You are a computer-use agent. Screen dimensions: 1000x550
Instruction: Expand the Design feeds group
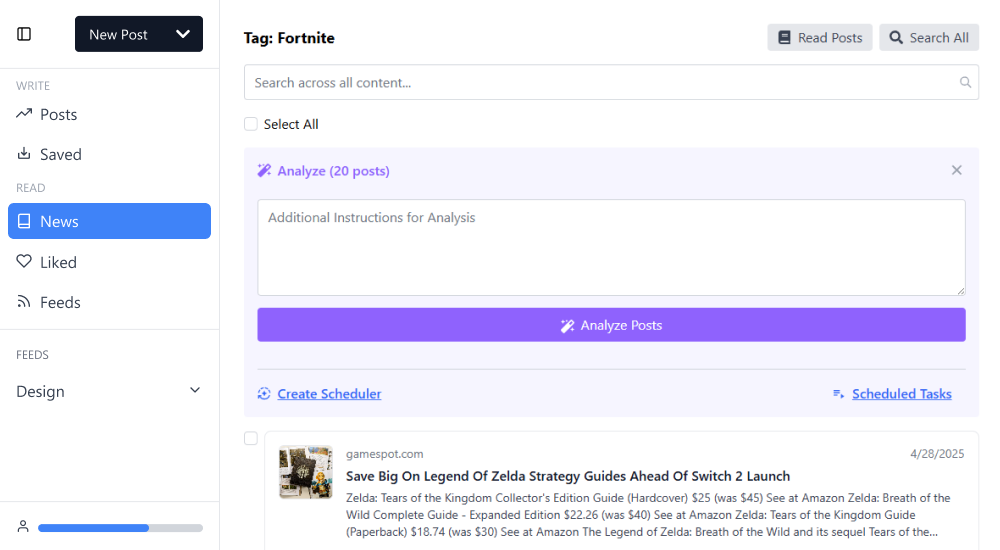point(195,391)
